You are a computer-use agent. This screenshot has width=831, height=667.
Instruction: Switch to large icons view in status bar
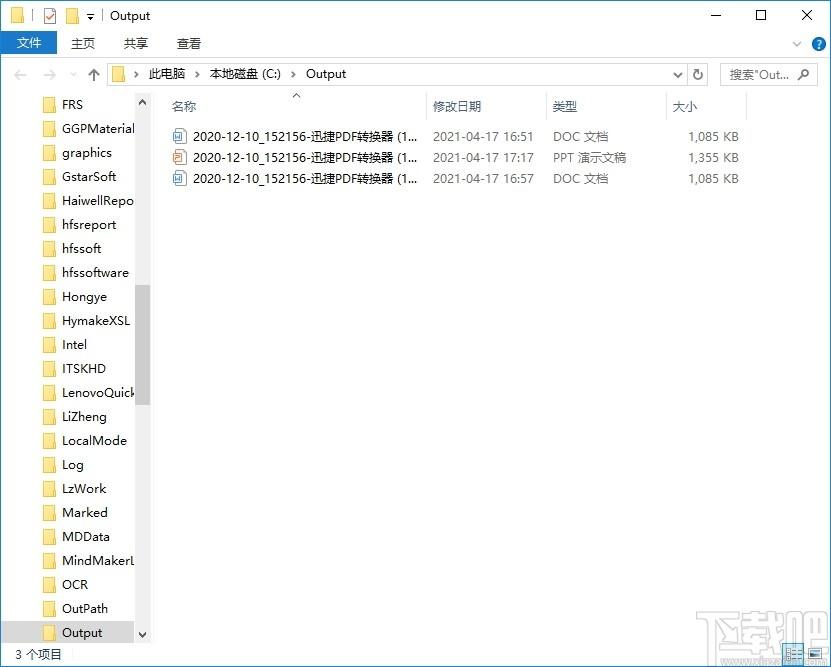pyautogui.click(x=815, y=654)
